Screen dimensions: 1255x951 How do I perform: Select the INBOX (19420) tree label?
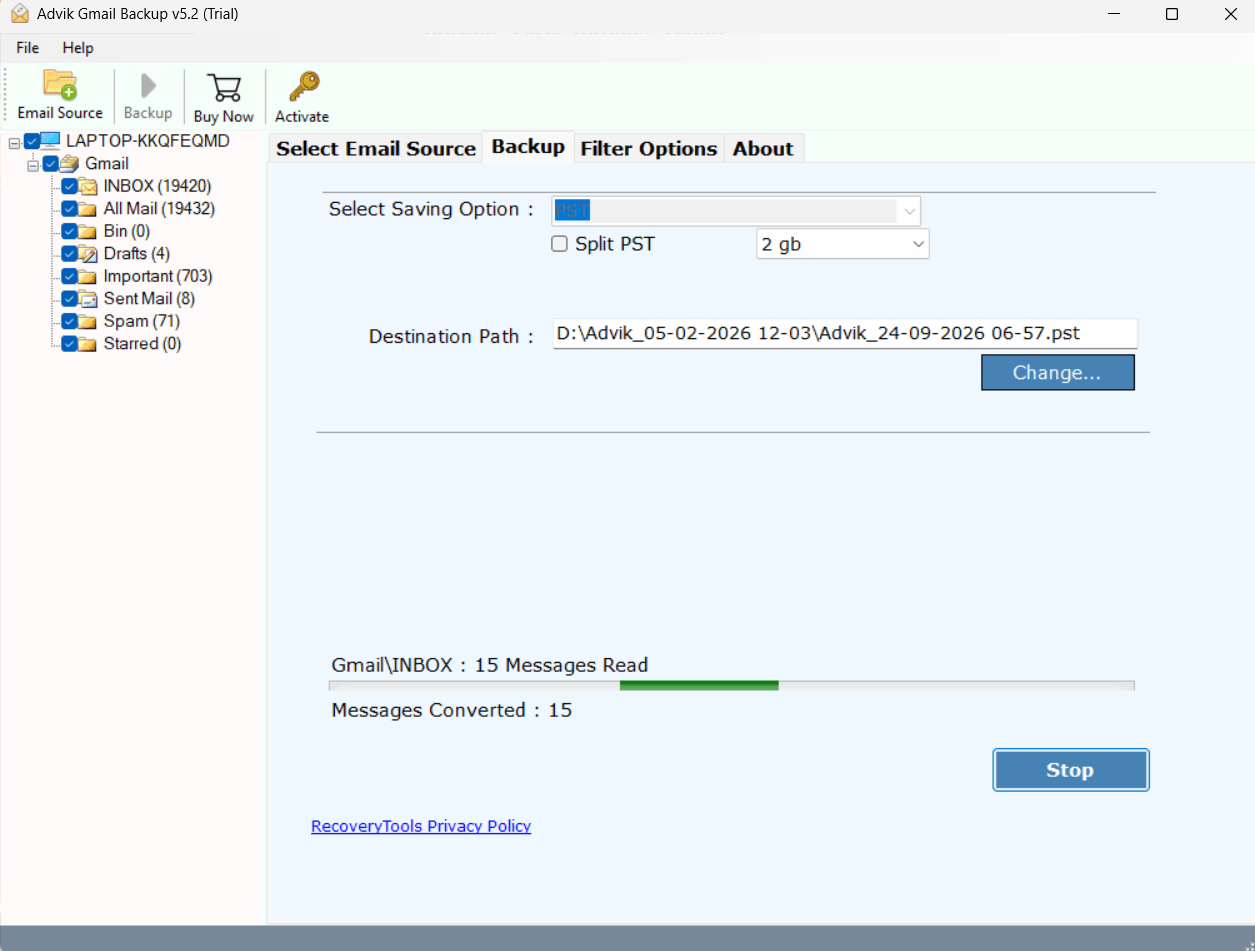click(158, 186)
